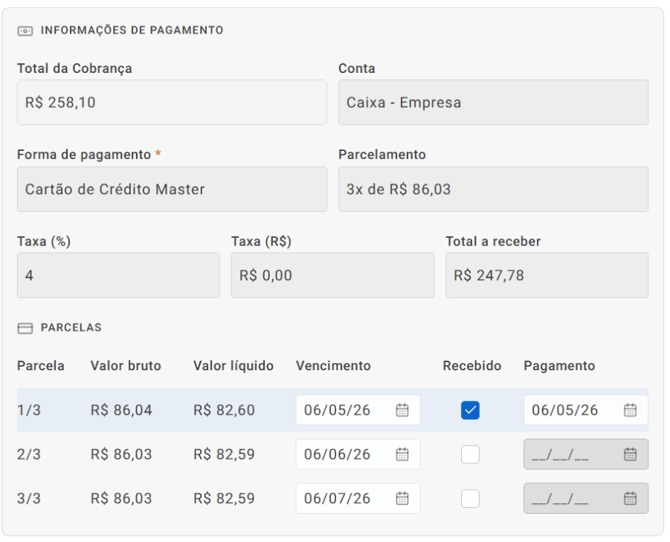Open calendar for installment 2/3 due date

[402, 454]
